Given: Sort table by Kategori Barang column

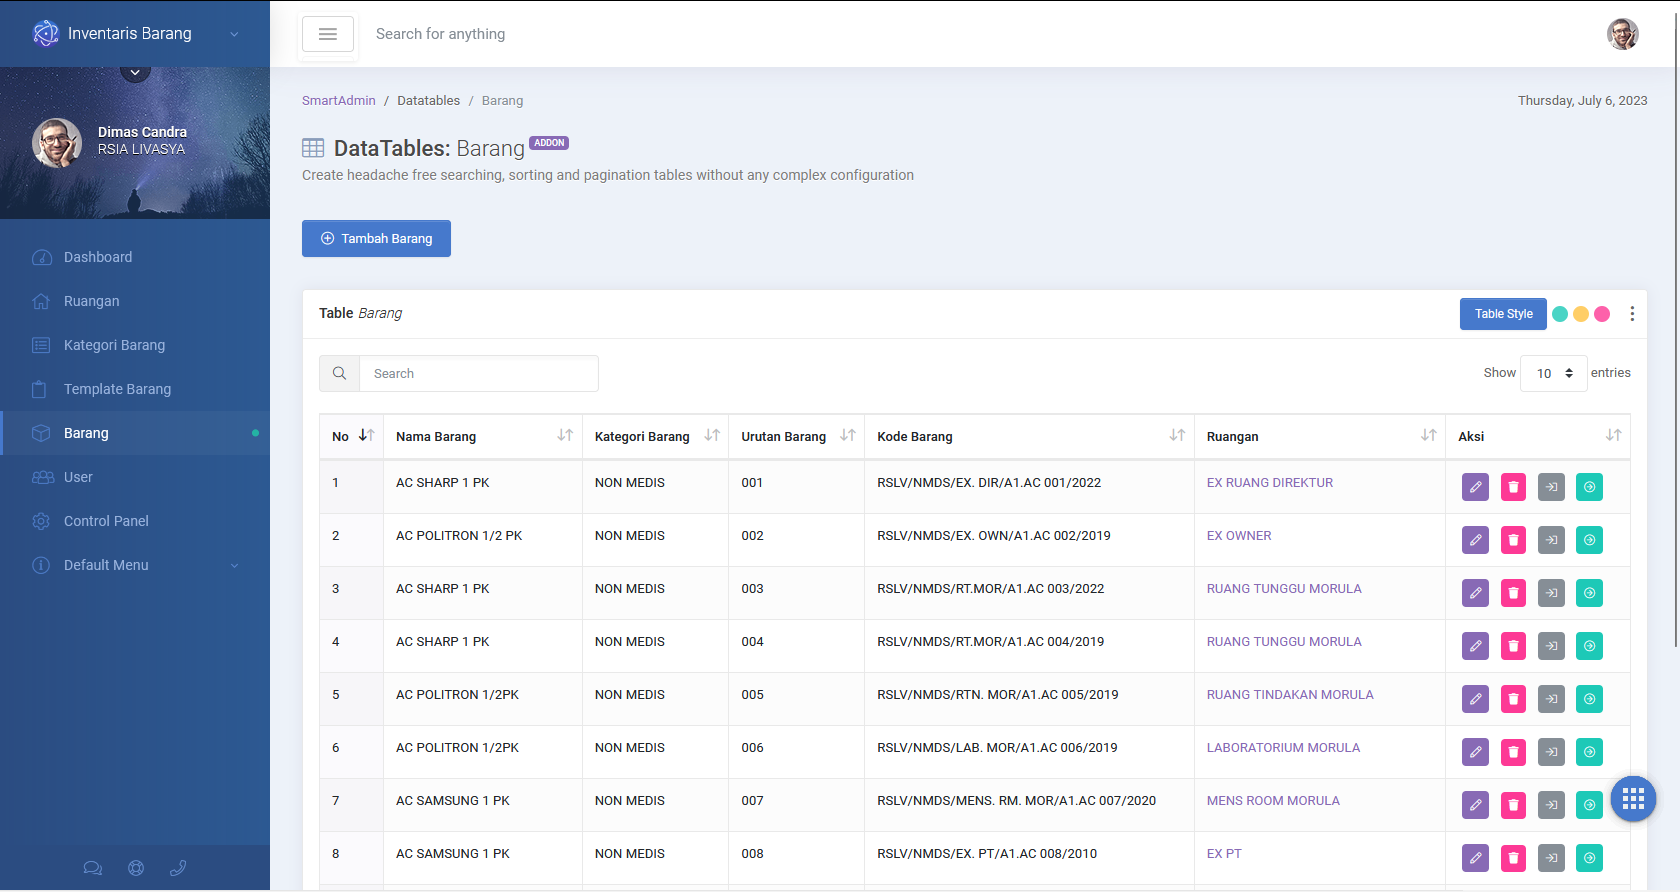Looking at the screenshot, I should [x=655, y=437].
